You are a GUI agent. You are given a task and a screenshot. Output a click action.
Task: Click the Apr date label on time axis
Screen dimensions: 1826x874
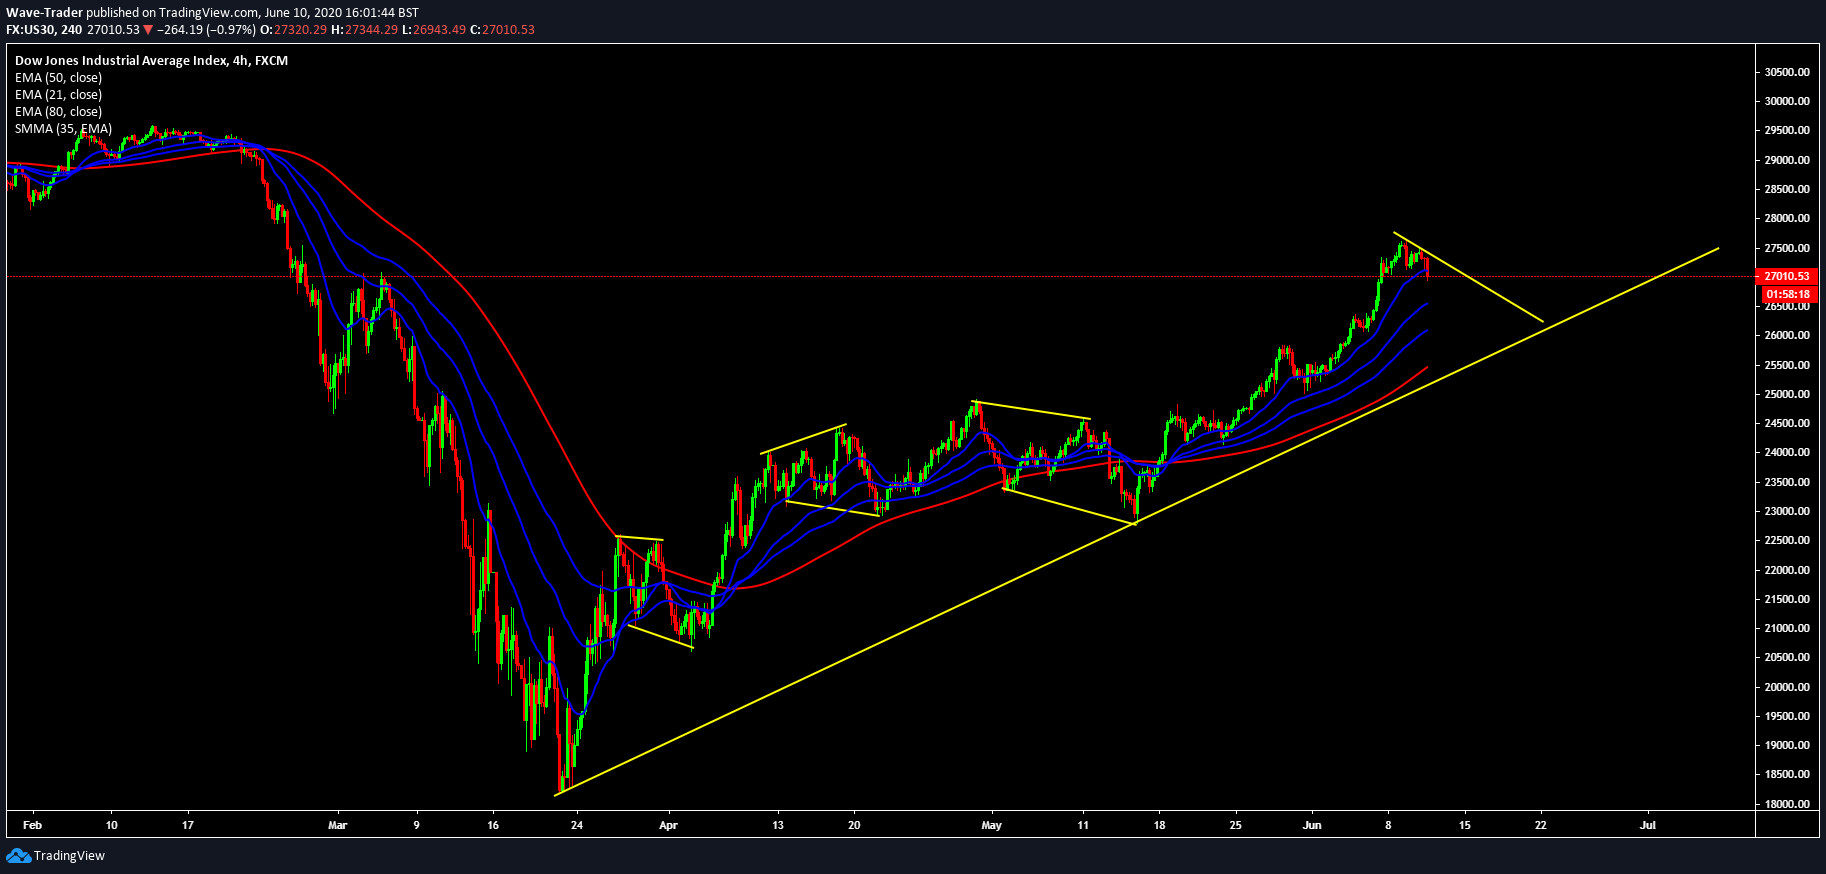tap(668, 825)
